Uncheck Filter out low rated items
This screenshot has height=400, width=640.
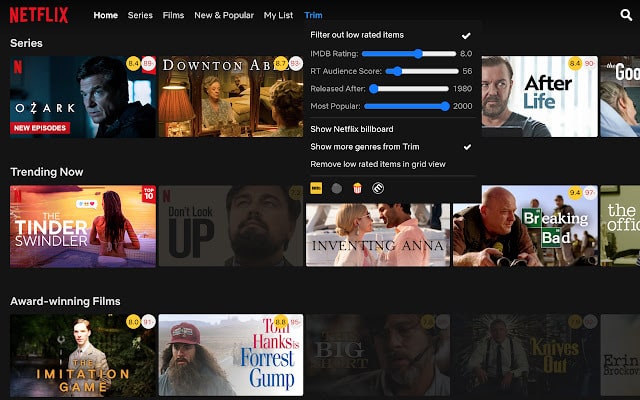[x=391, y=35]
